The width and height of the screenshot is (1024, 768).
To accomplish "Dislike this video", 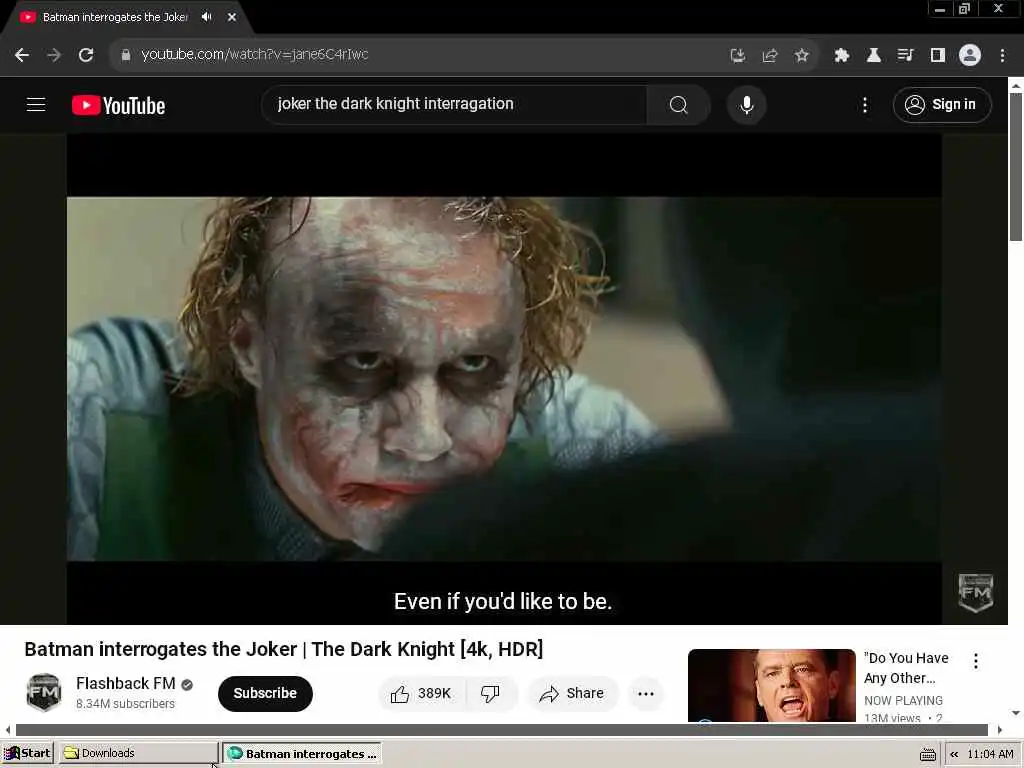I will (x=490, y=694).
